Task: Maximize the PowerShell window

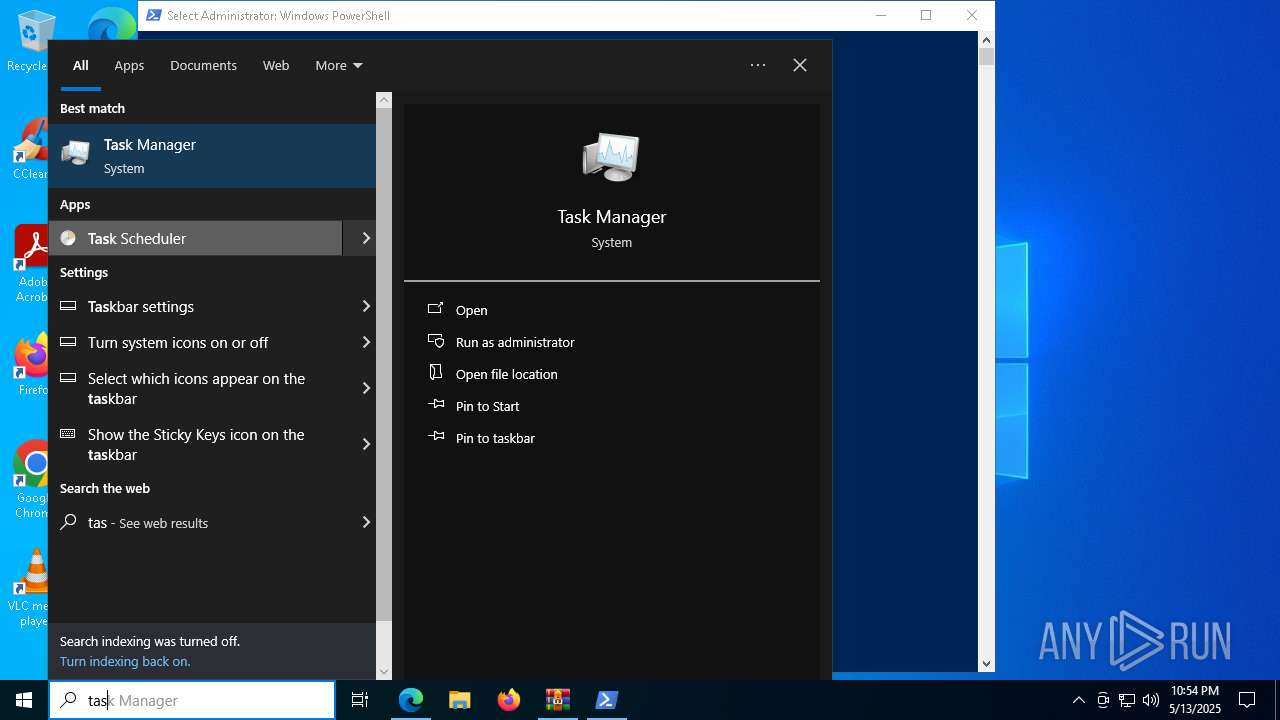Action: (926, 15)
